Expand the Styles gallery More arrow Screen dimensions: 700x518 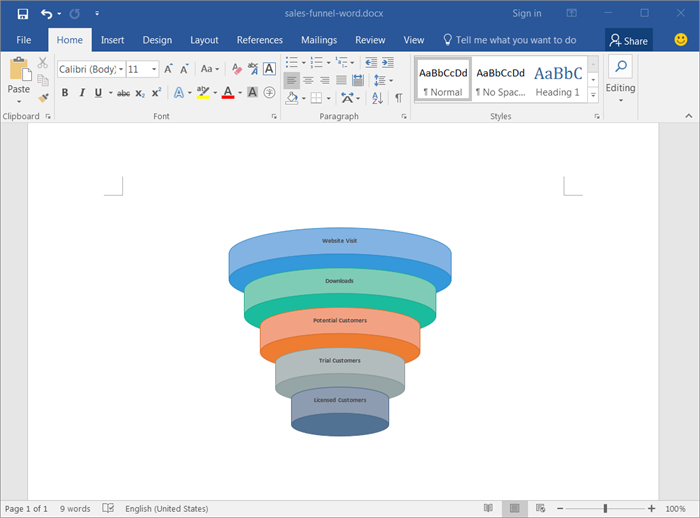[x=593, y=95]
